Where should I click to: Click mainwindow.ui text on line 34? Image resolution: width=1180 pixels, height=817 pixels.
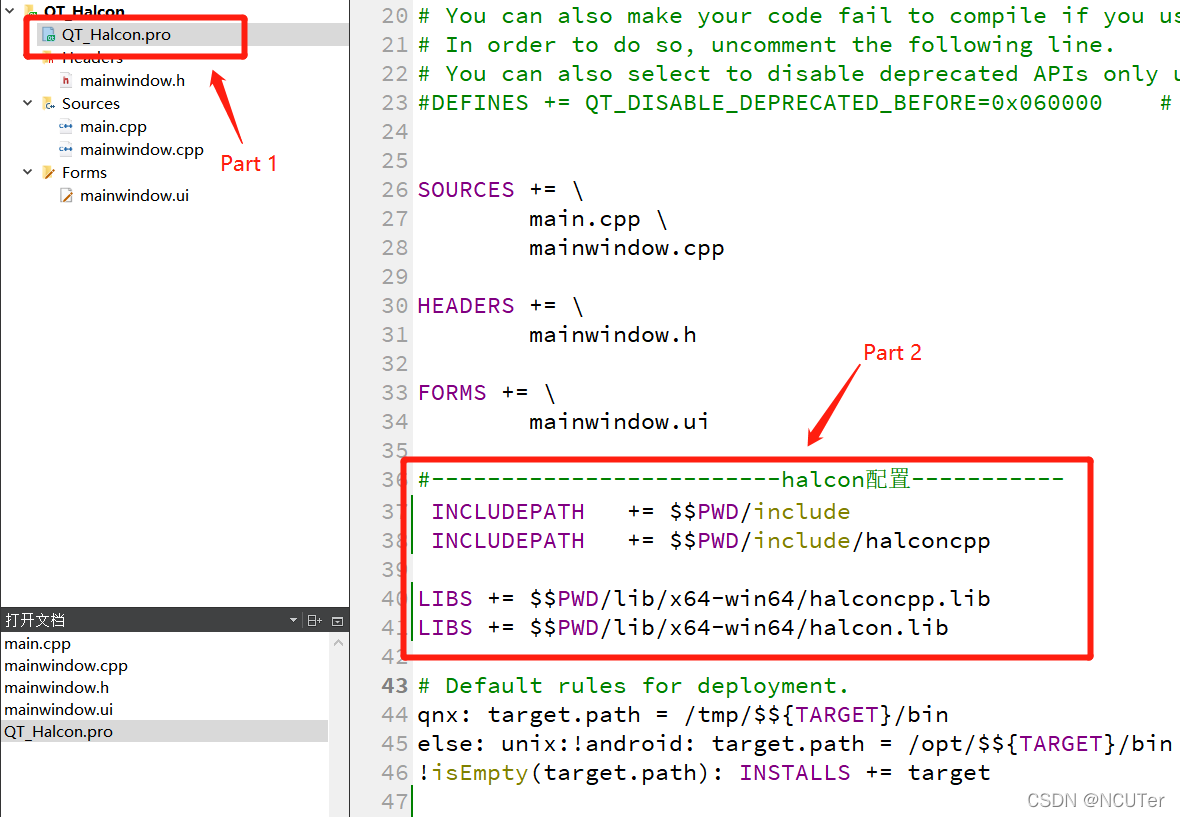[x=619, y=421]
